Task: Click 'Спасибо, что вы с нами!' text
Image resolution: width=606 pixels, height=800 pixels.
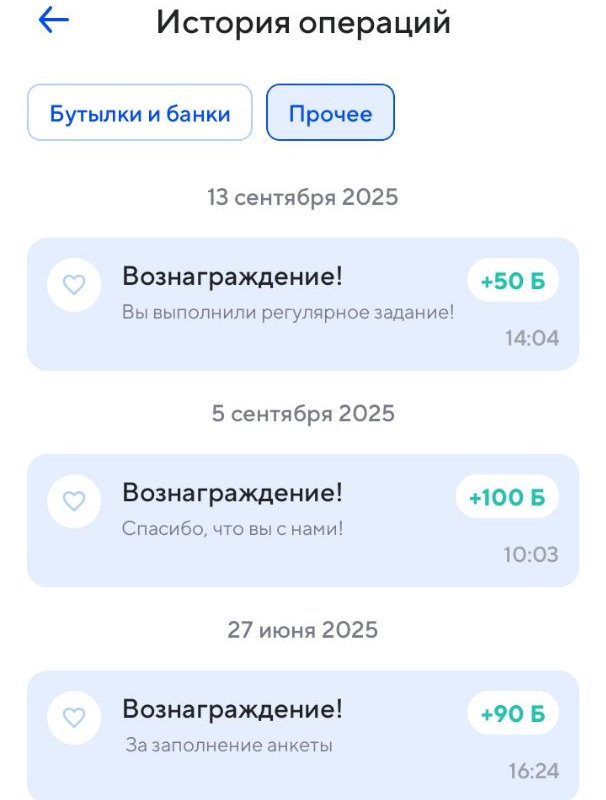Action: (x=232, y=528)
